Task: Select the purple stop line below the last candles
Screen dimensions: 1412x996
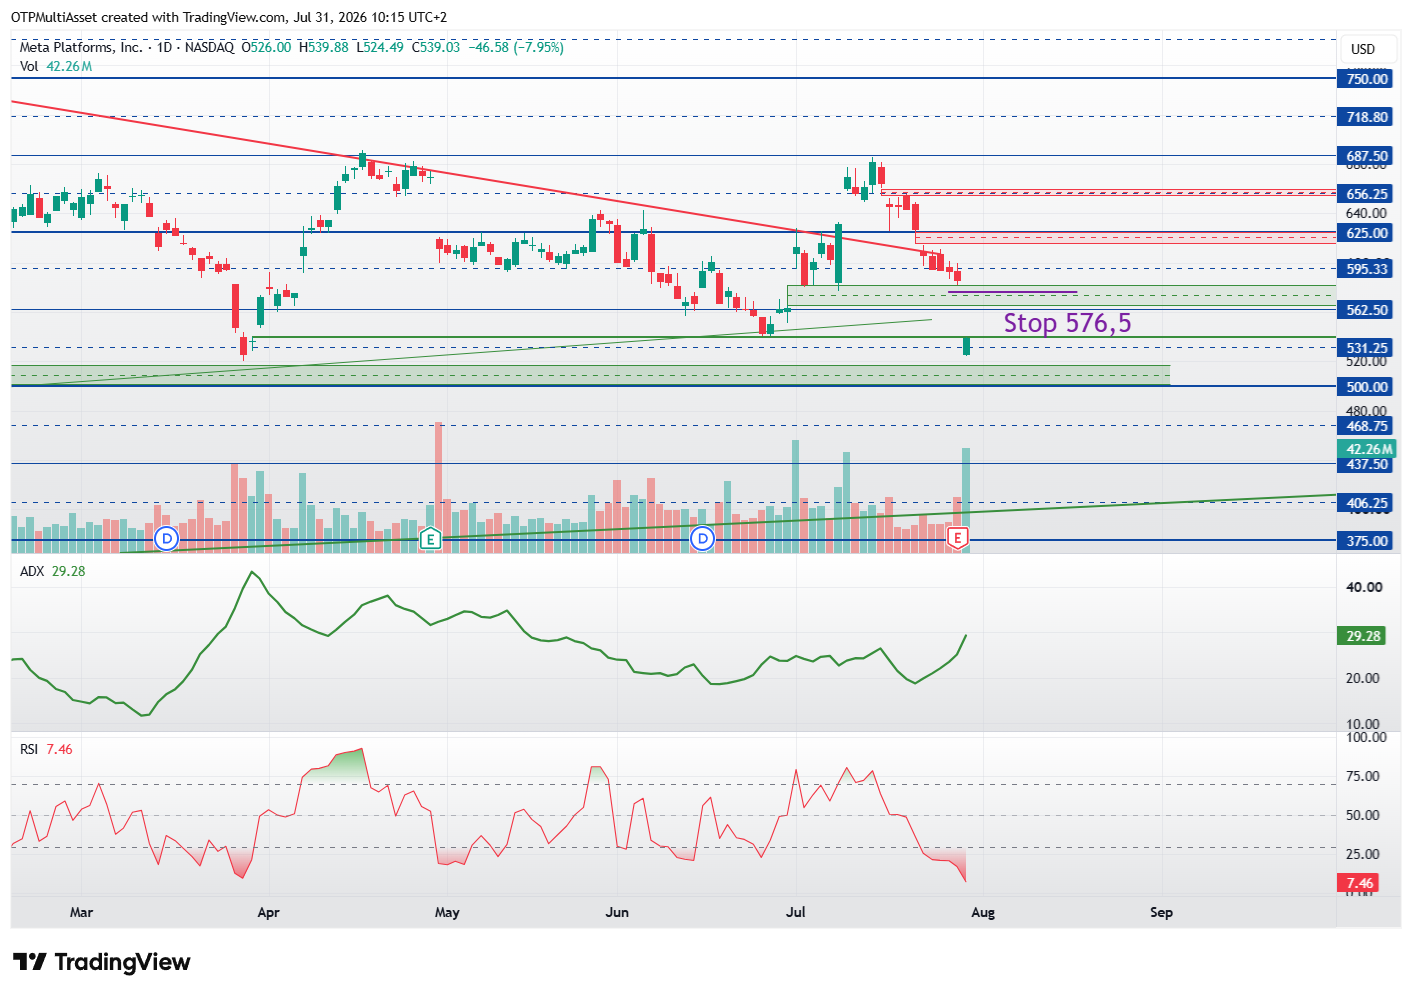Action: click(x=1012, y=292)
